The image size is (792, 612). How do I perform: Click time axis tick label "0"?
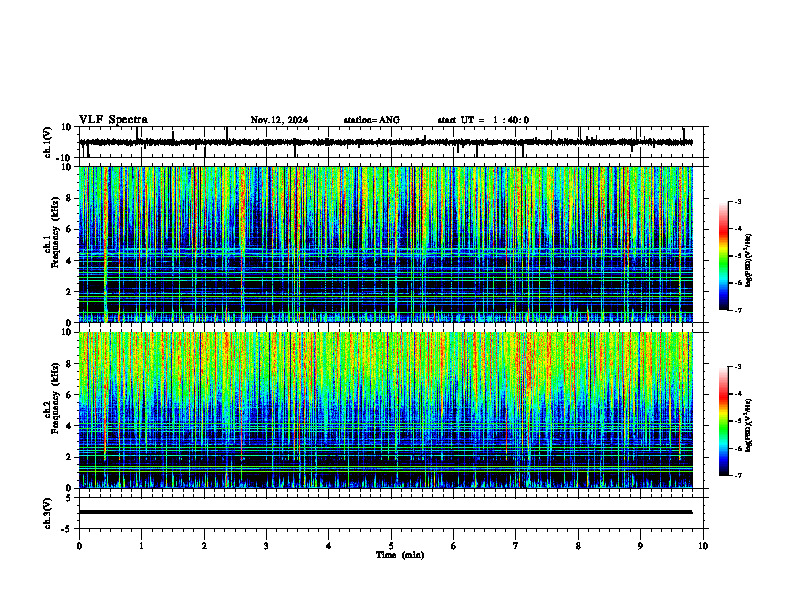pos(79,546)
